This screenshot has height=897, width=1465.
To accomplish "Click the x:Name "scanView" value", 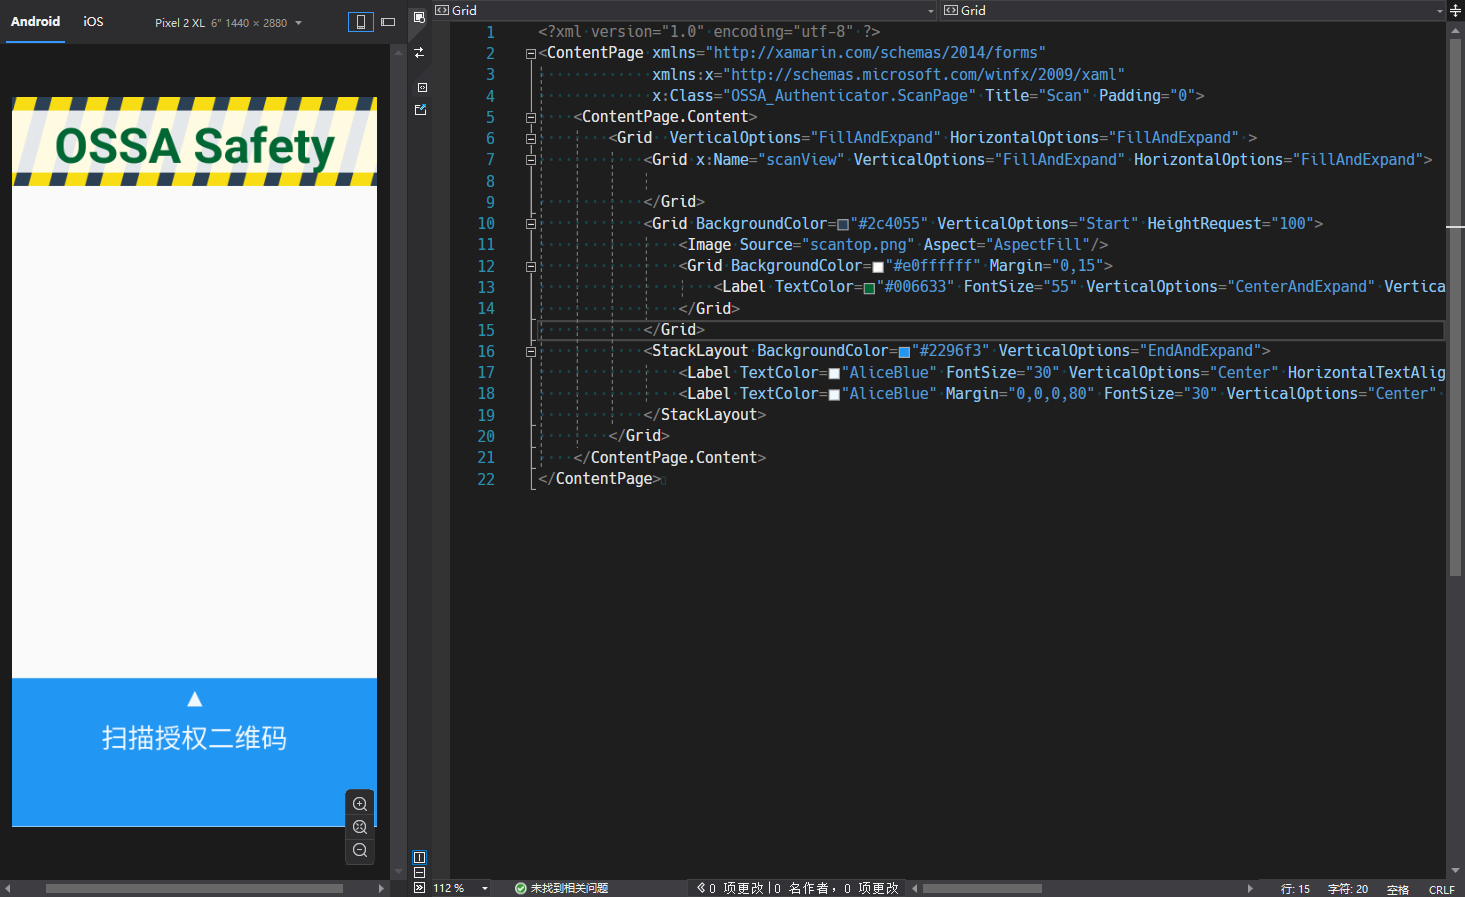I will coord(801,160).
